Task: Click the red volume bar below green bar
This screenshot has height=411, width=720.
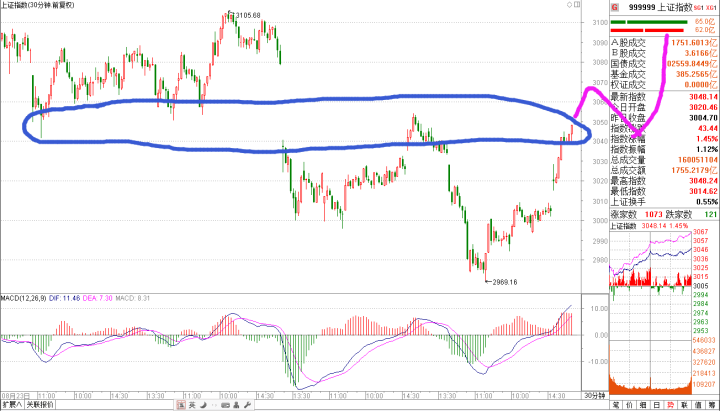Action: [648, 31]
